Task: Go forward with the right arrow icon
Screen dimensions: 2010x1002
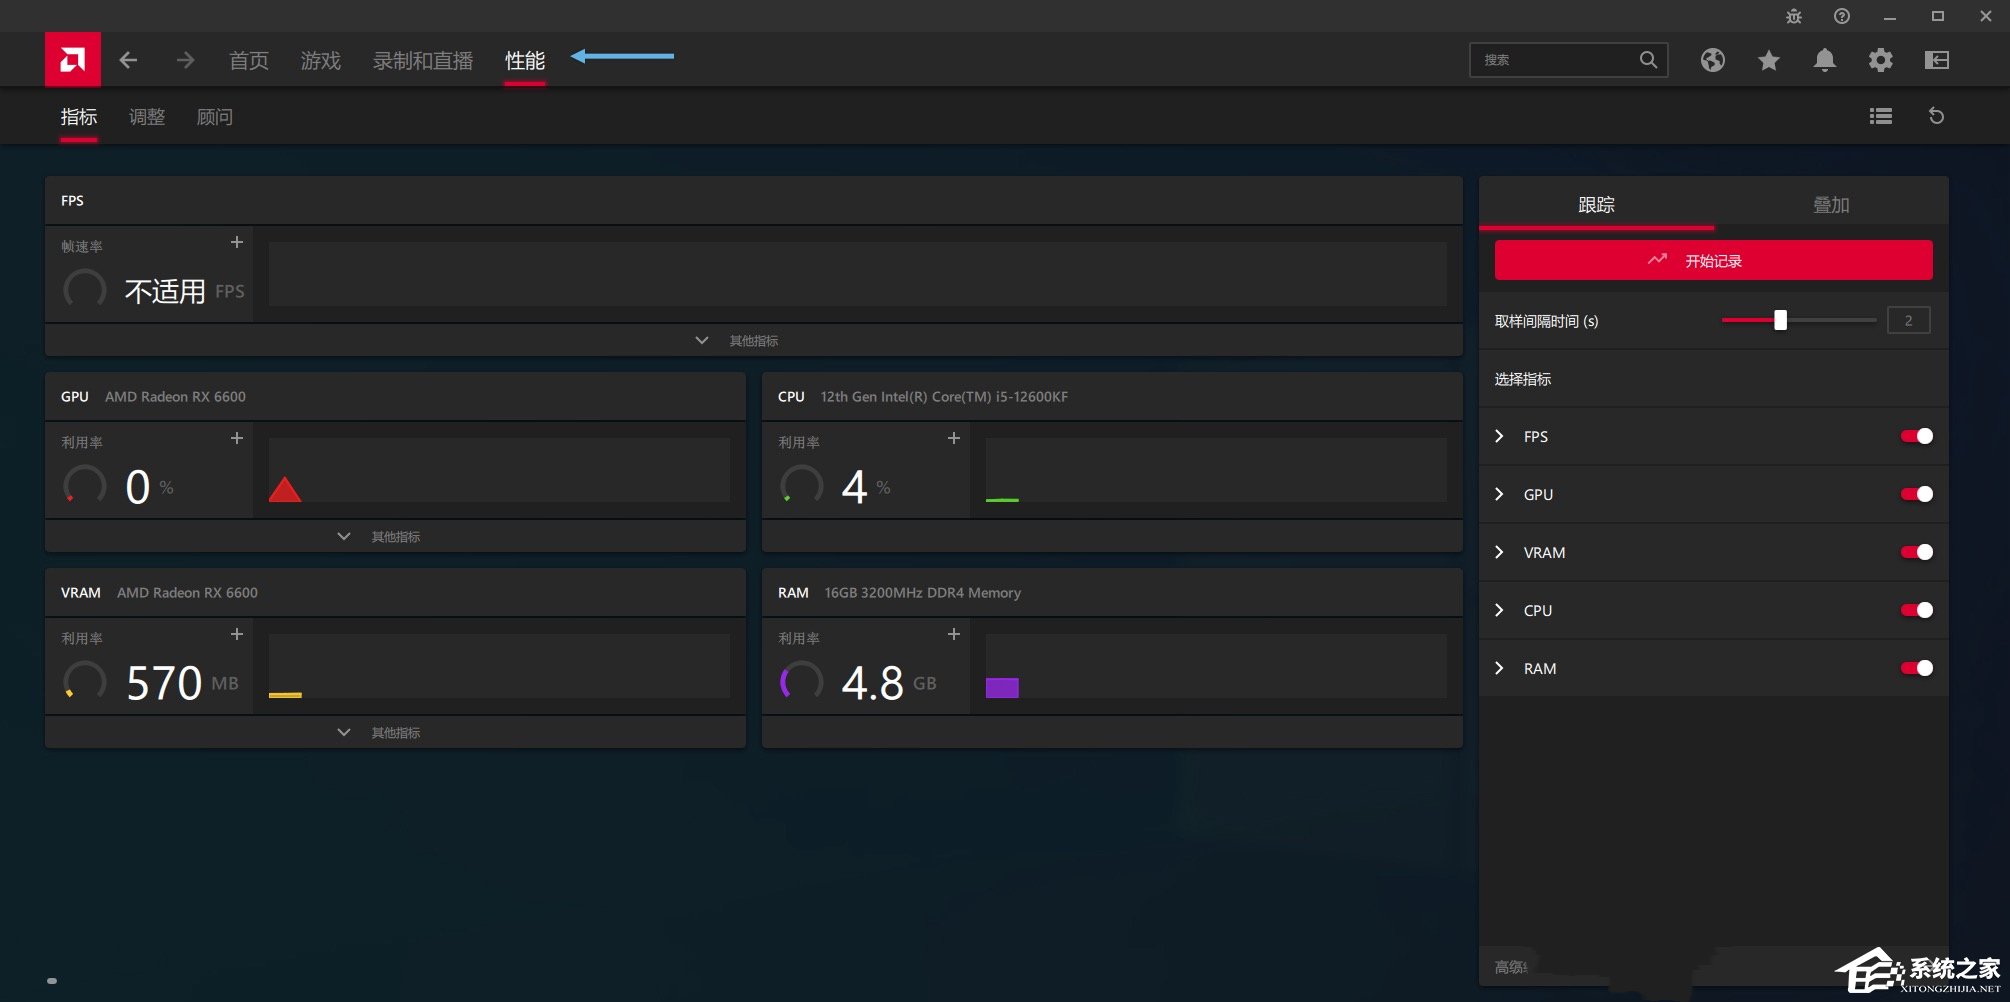Action: click(185, 60)
